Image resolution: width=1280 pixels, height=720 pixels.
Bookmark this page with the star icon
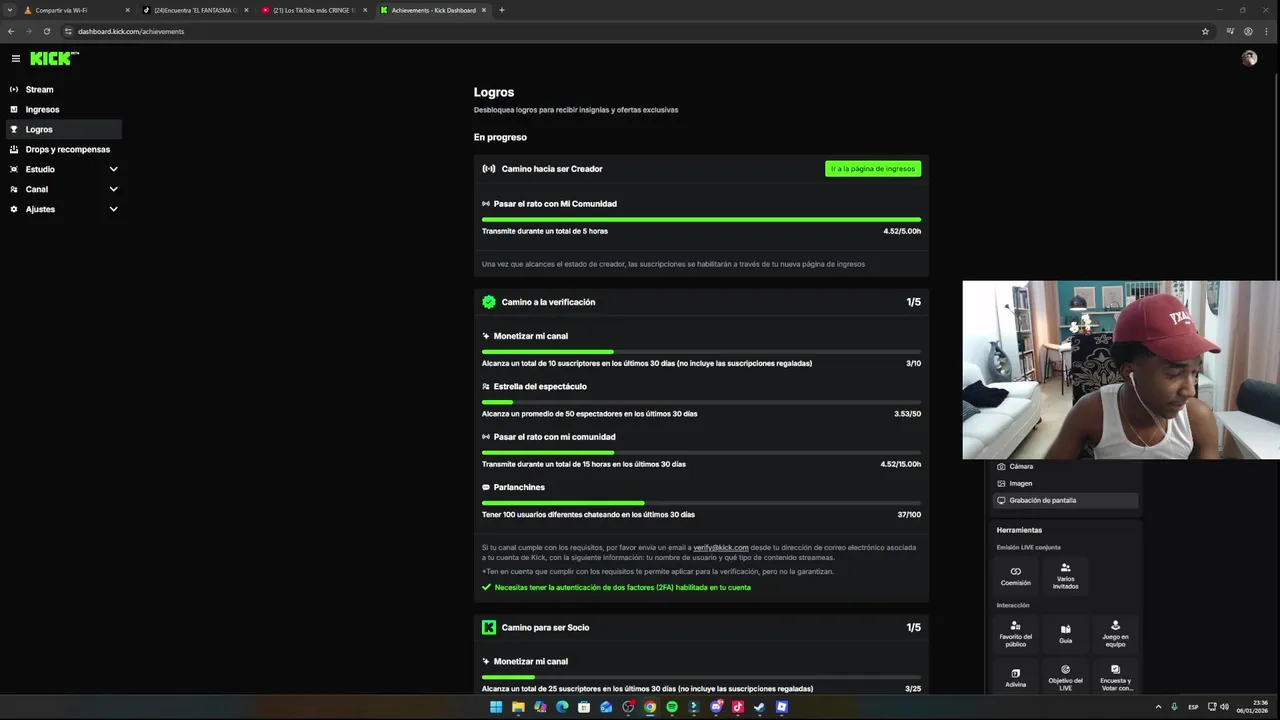pos(1205,31)
